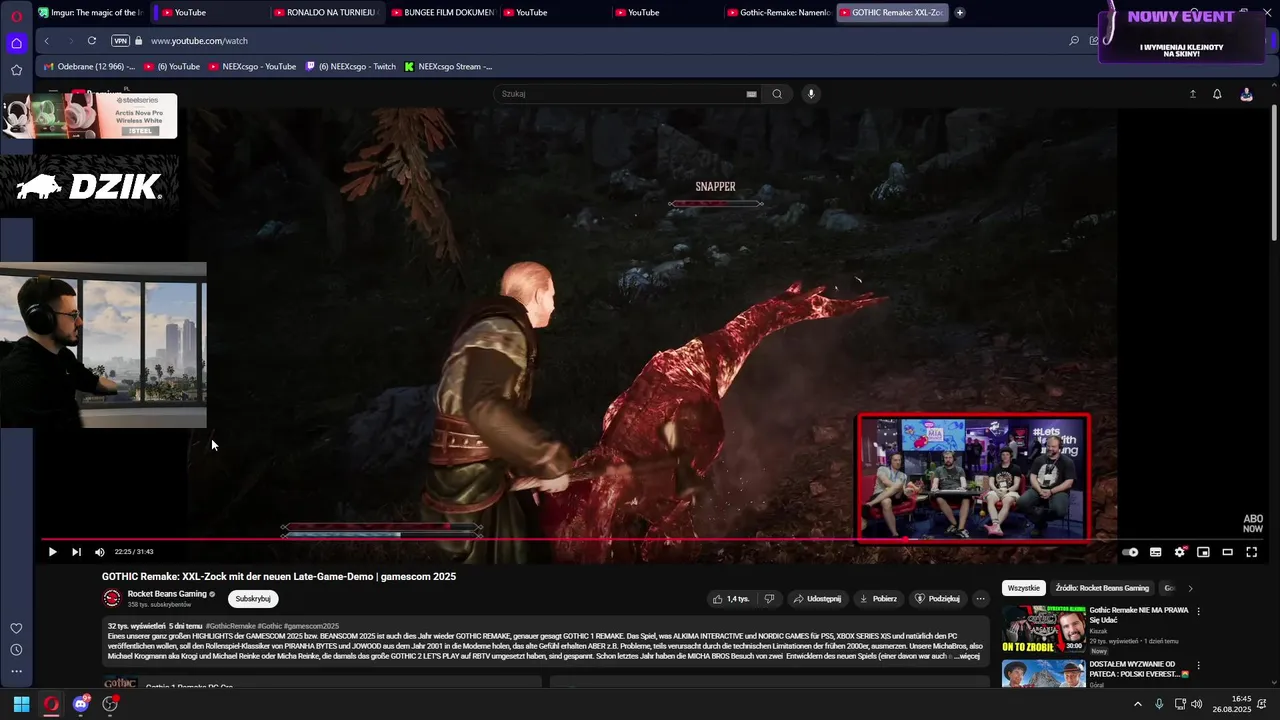
Task: Play the paused YouTube video
Action: coord(52,552)
